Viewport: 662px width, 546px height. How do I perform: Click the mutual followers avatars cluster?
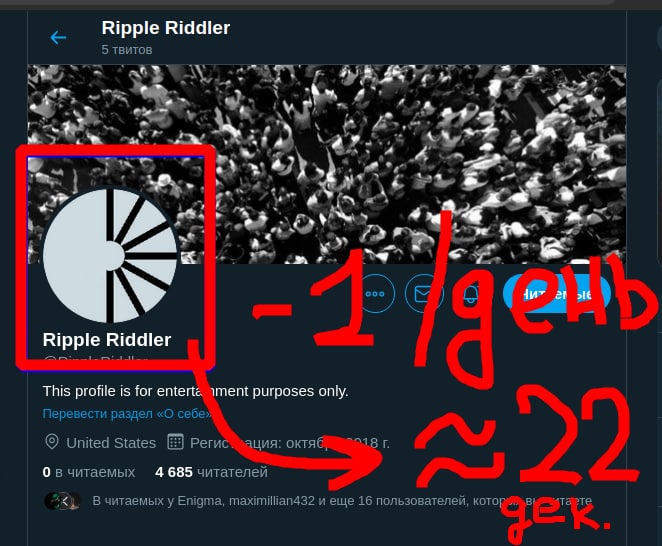62,501
